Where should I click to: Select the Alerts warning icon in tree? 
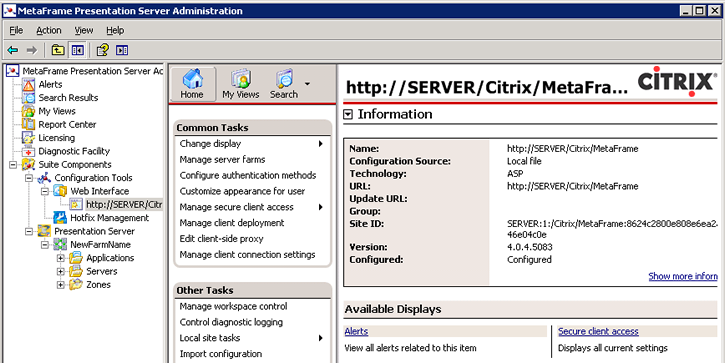pos(29,85)
